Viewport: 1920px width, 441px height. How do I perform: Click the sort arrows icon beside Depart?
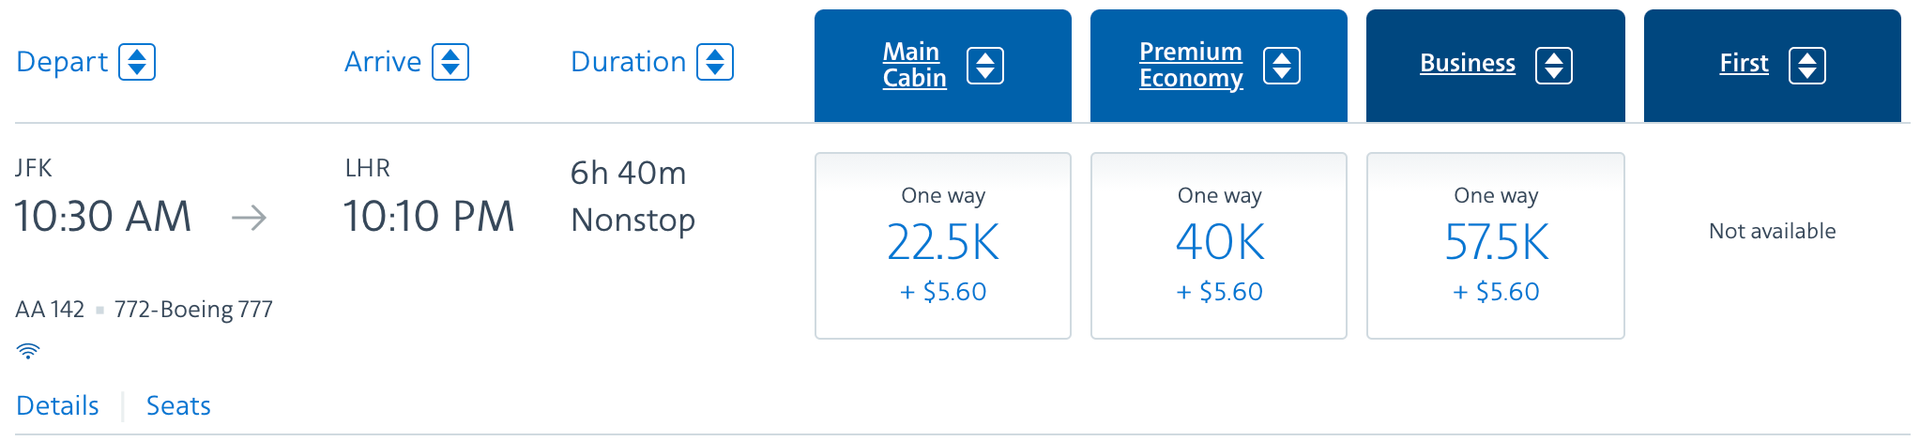pyautogui.click(x=137, y=62)
